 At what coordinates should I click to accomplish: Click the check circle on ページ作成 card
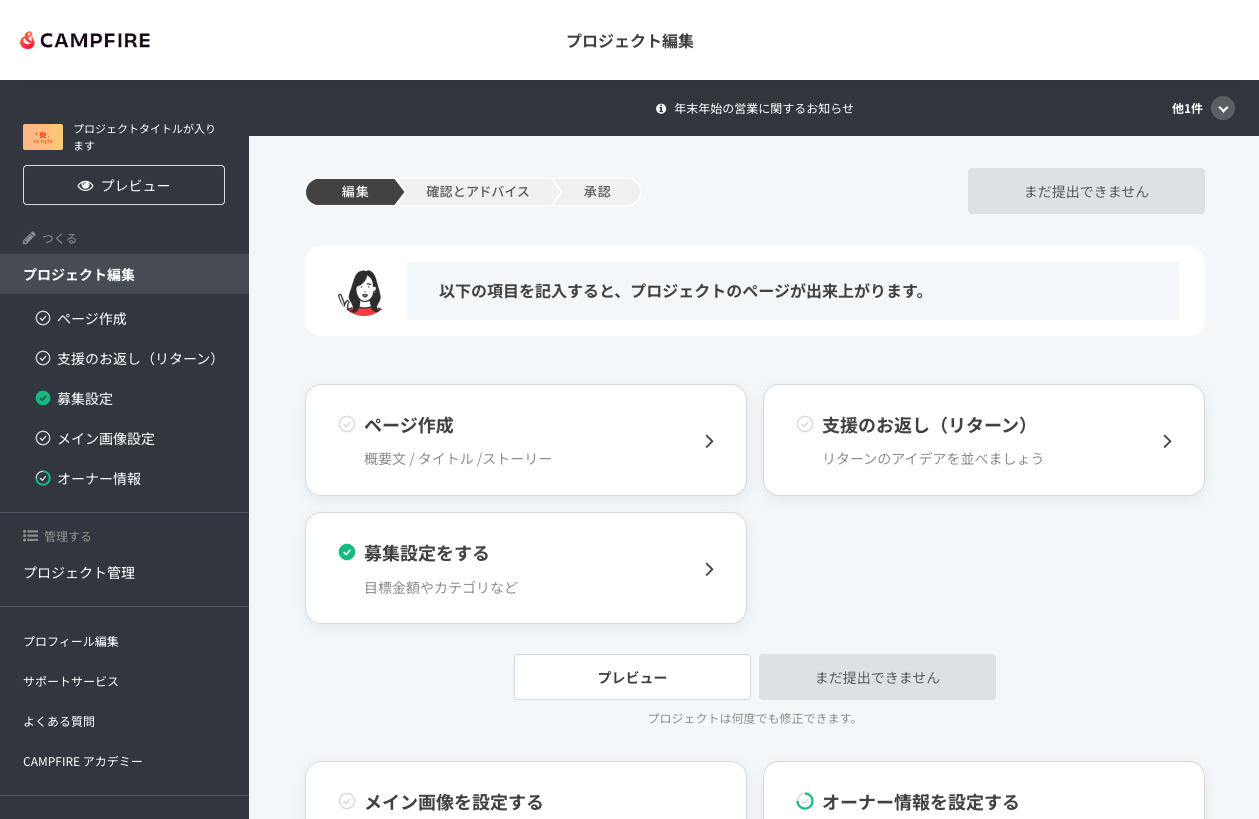point(347,424)
